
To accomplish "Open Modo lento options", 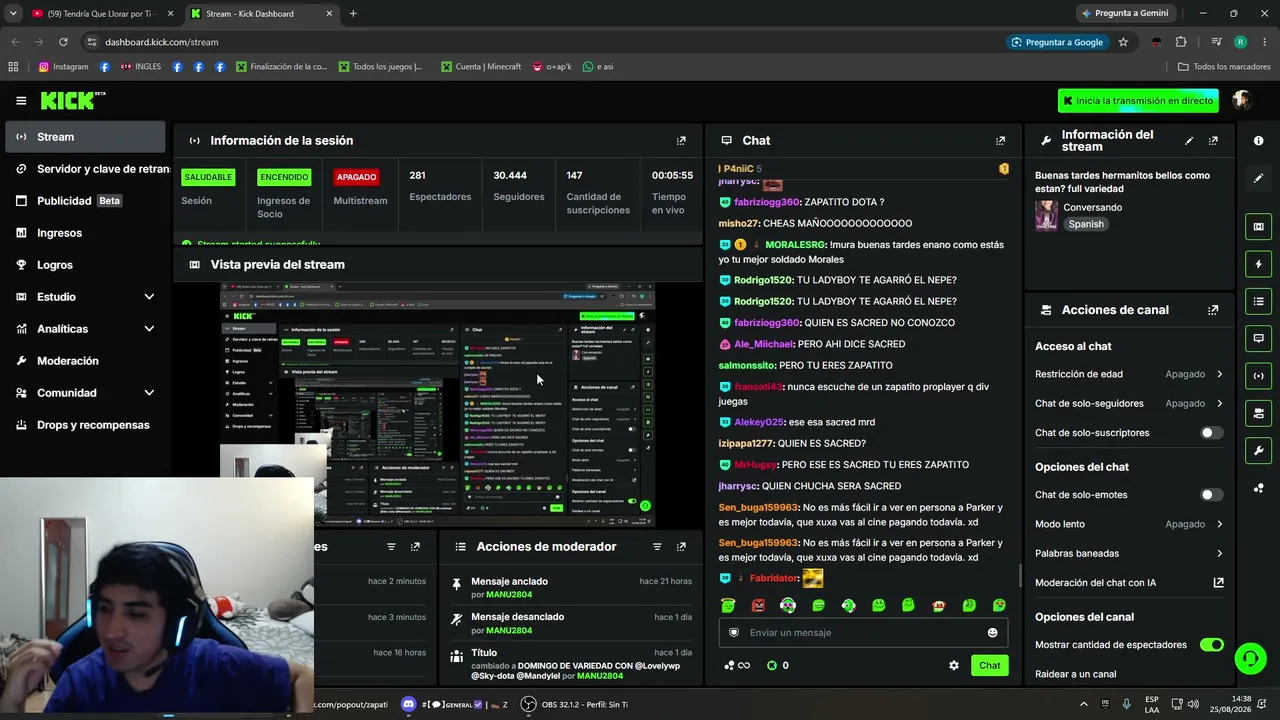I will 1129,524.
